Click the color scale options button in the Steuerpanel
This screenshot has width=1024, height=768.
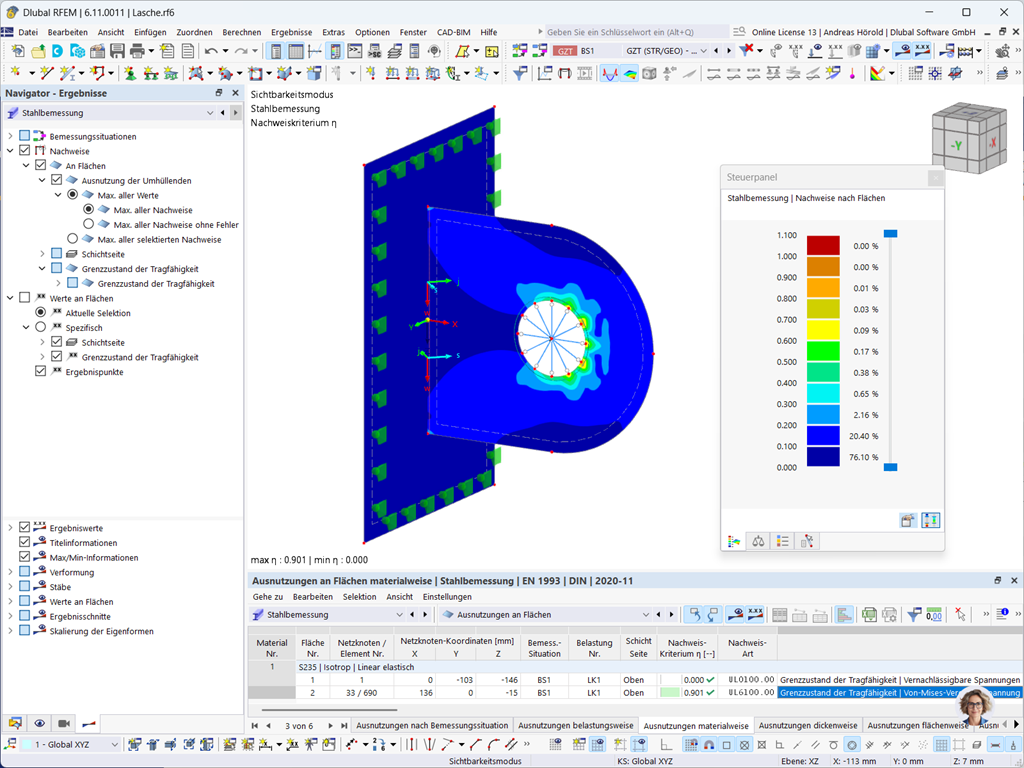tap(930, 520)
